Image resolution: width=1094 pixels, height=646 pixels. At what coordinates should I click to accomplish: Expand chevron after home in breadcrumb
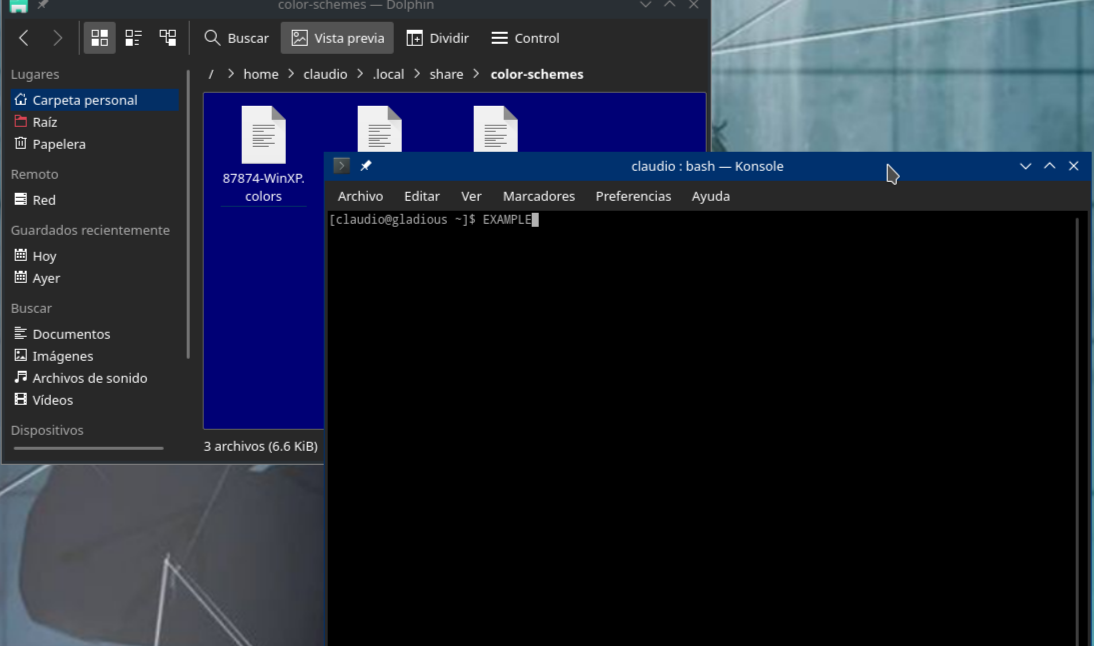coord(291,74)
